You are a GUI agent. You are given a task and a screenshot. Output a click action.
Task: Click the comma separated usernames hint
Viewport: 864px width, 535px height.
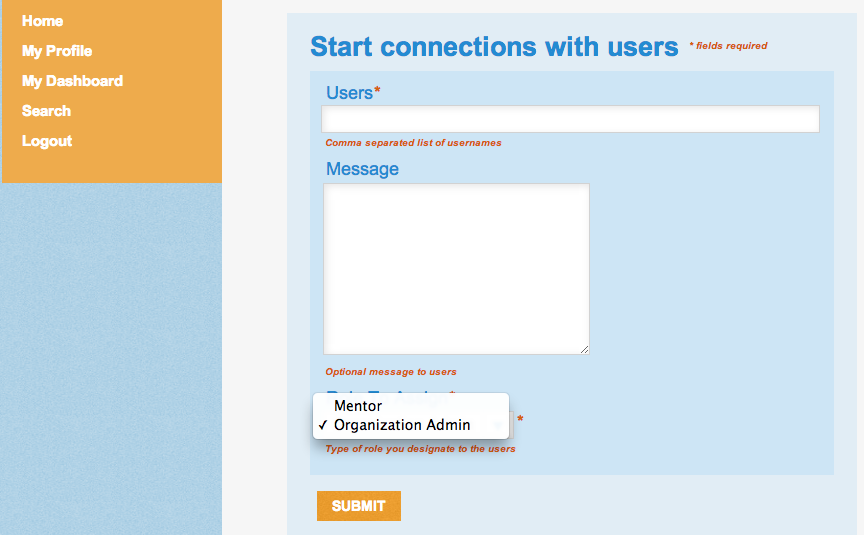click(x=413, y=143)
